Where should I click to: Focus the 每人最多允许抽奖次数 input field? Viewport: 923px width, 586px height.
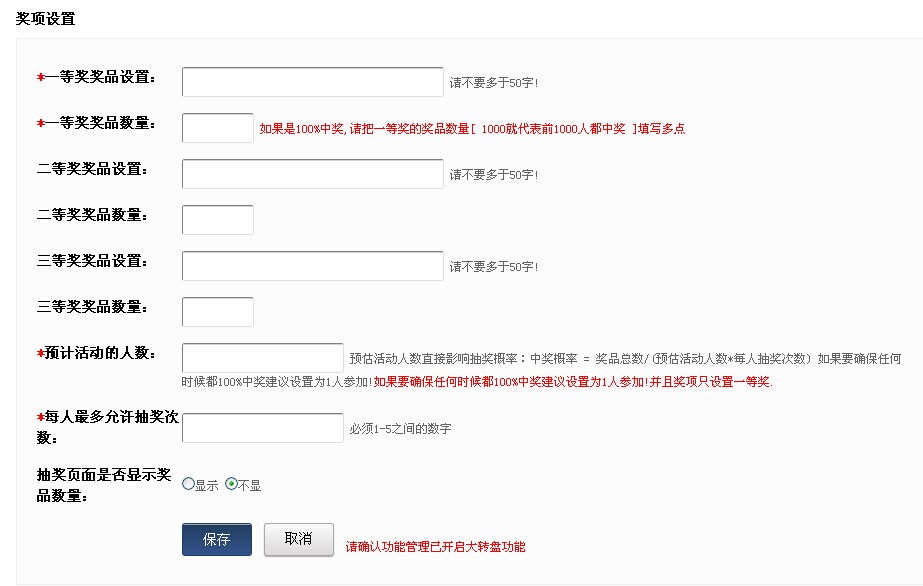263,428
